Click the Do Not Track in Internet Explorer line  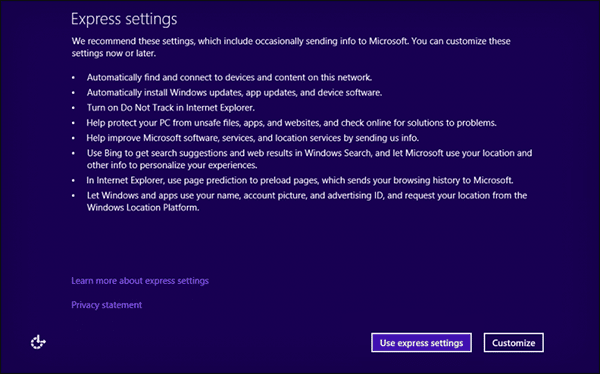(x=171, y=108)
